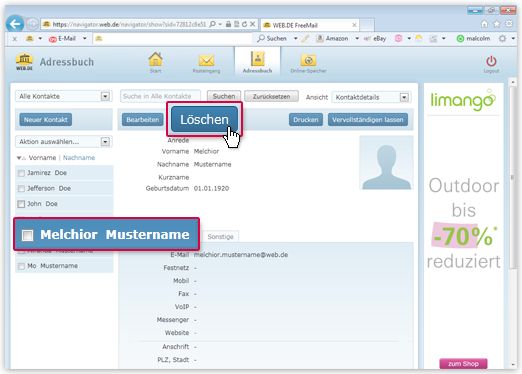Open browser tools gear icon
This screenshot has width=522, height=374.
(x=509, y=24)
